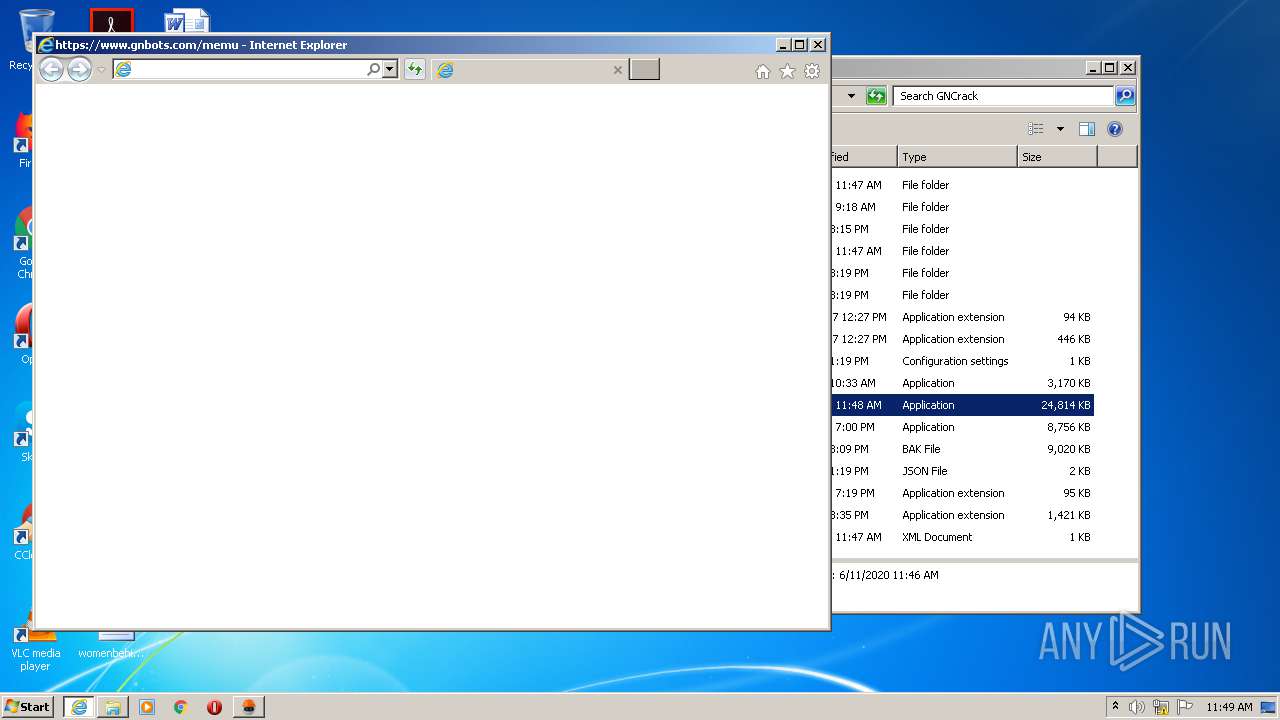Select the 95 KB Application extension row

click(x=962, y=493)
